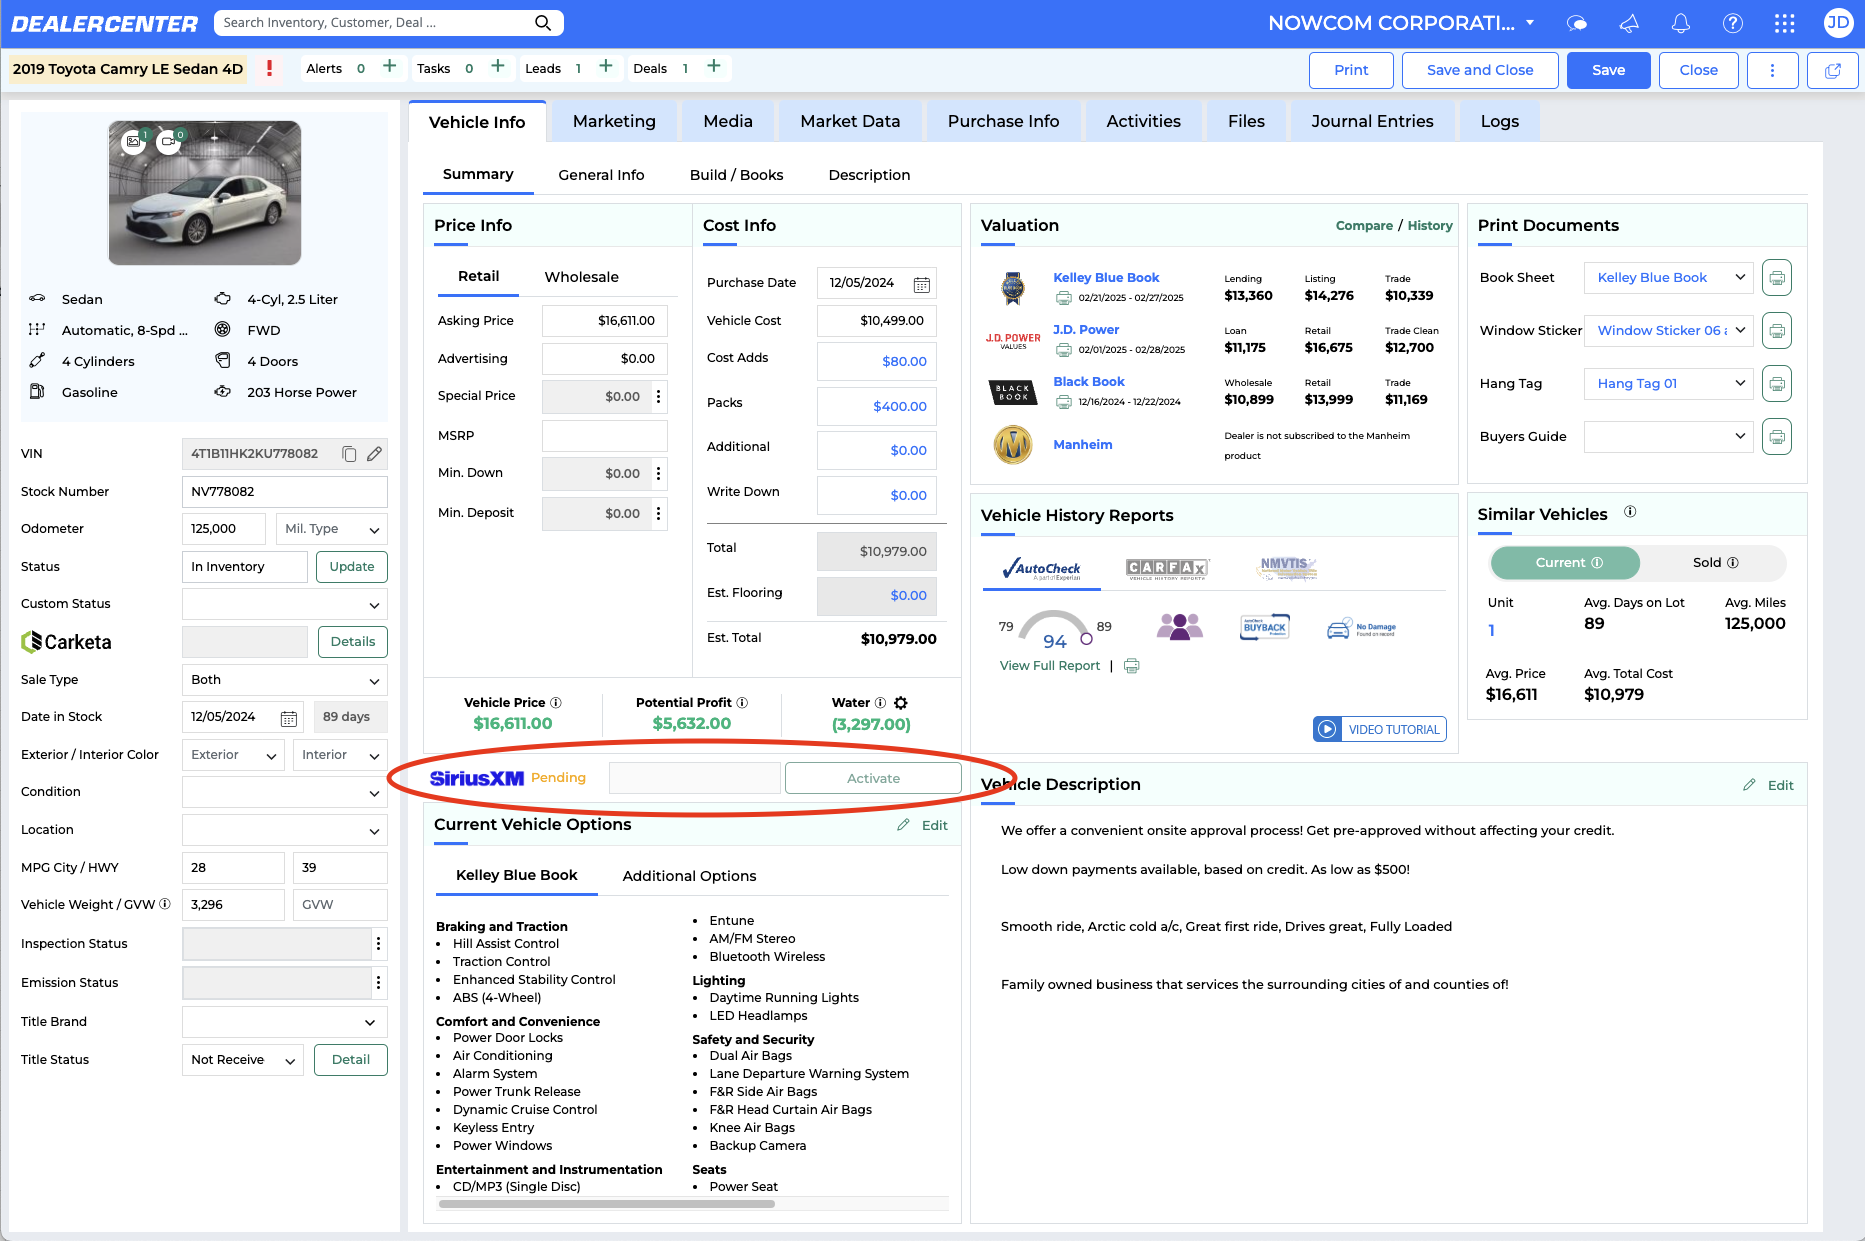
Task: Open Date in Stock calendar icon
Action: tap(289, 718)
